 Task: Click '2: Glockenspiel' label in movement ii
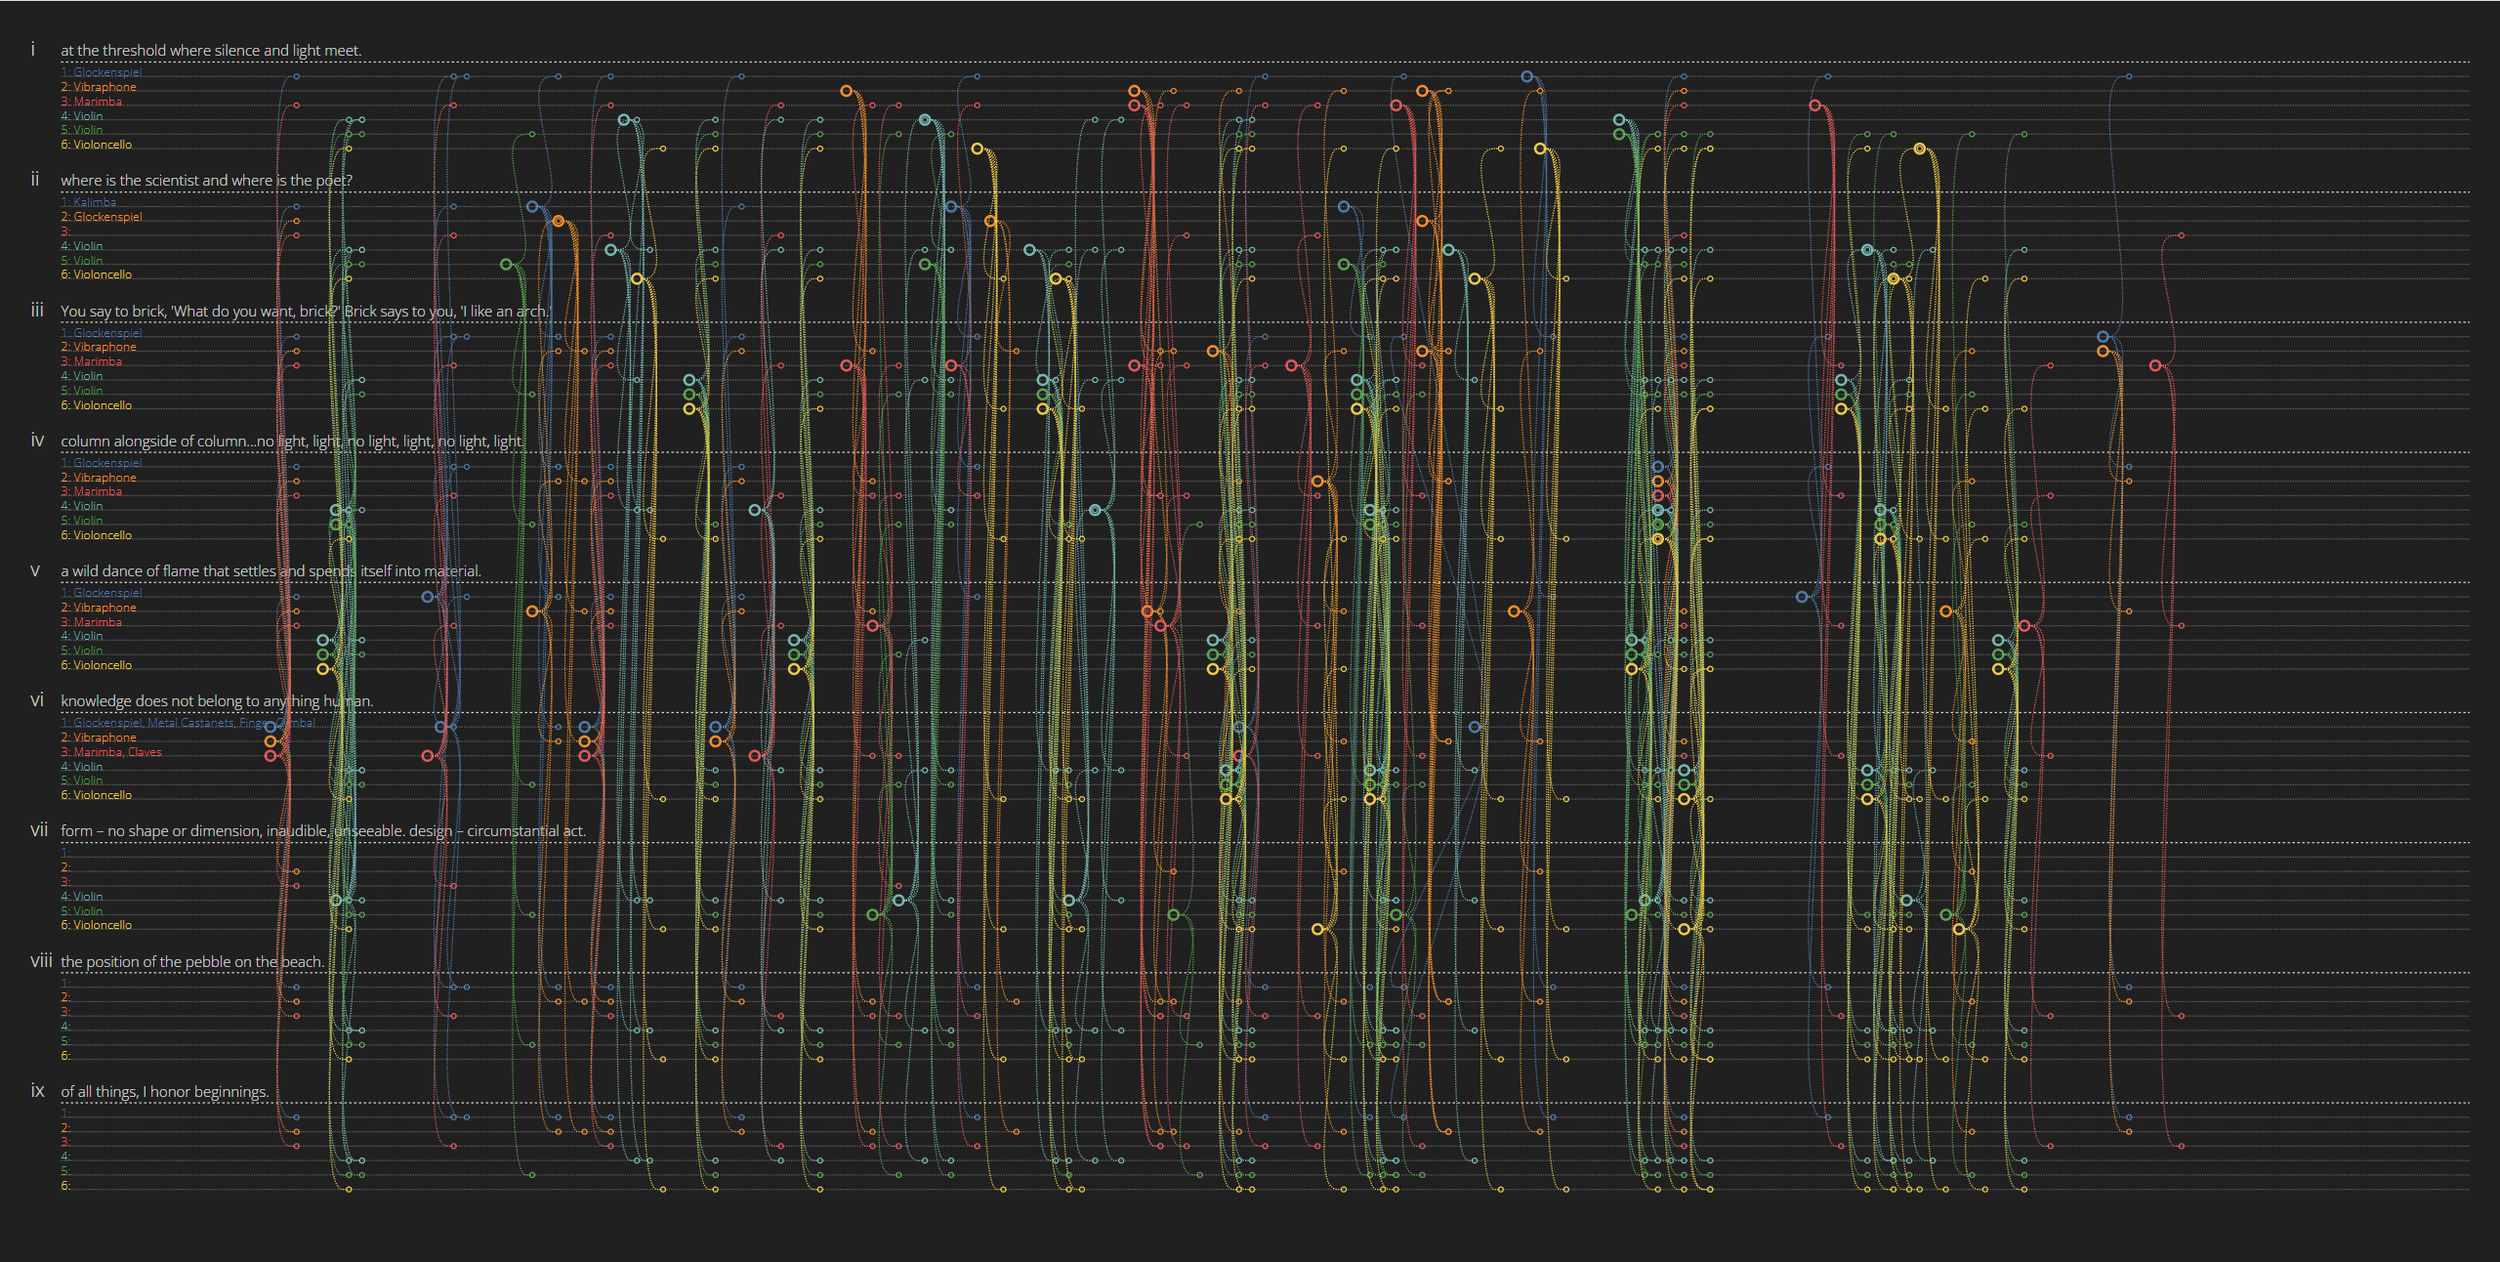click(x=101, y=217)
